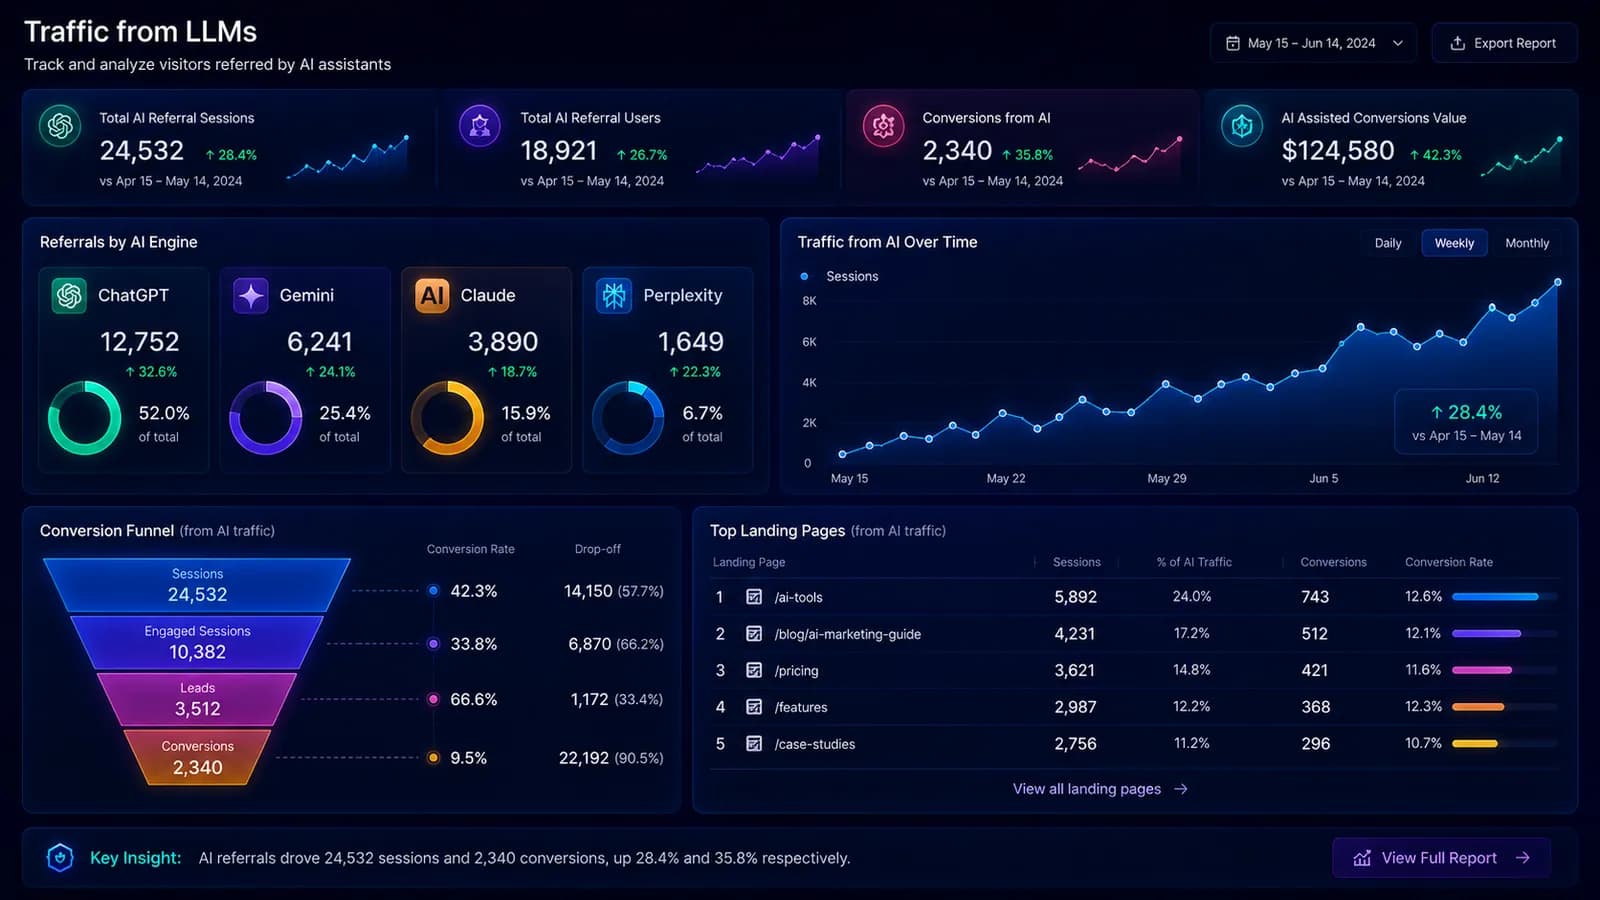
Task: Click the 18,921 referral users value
Action: 558,151
